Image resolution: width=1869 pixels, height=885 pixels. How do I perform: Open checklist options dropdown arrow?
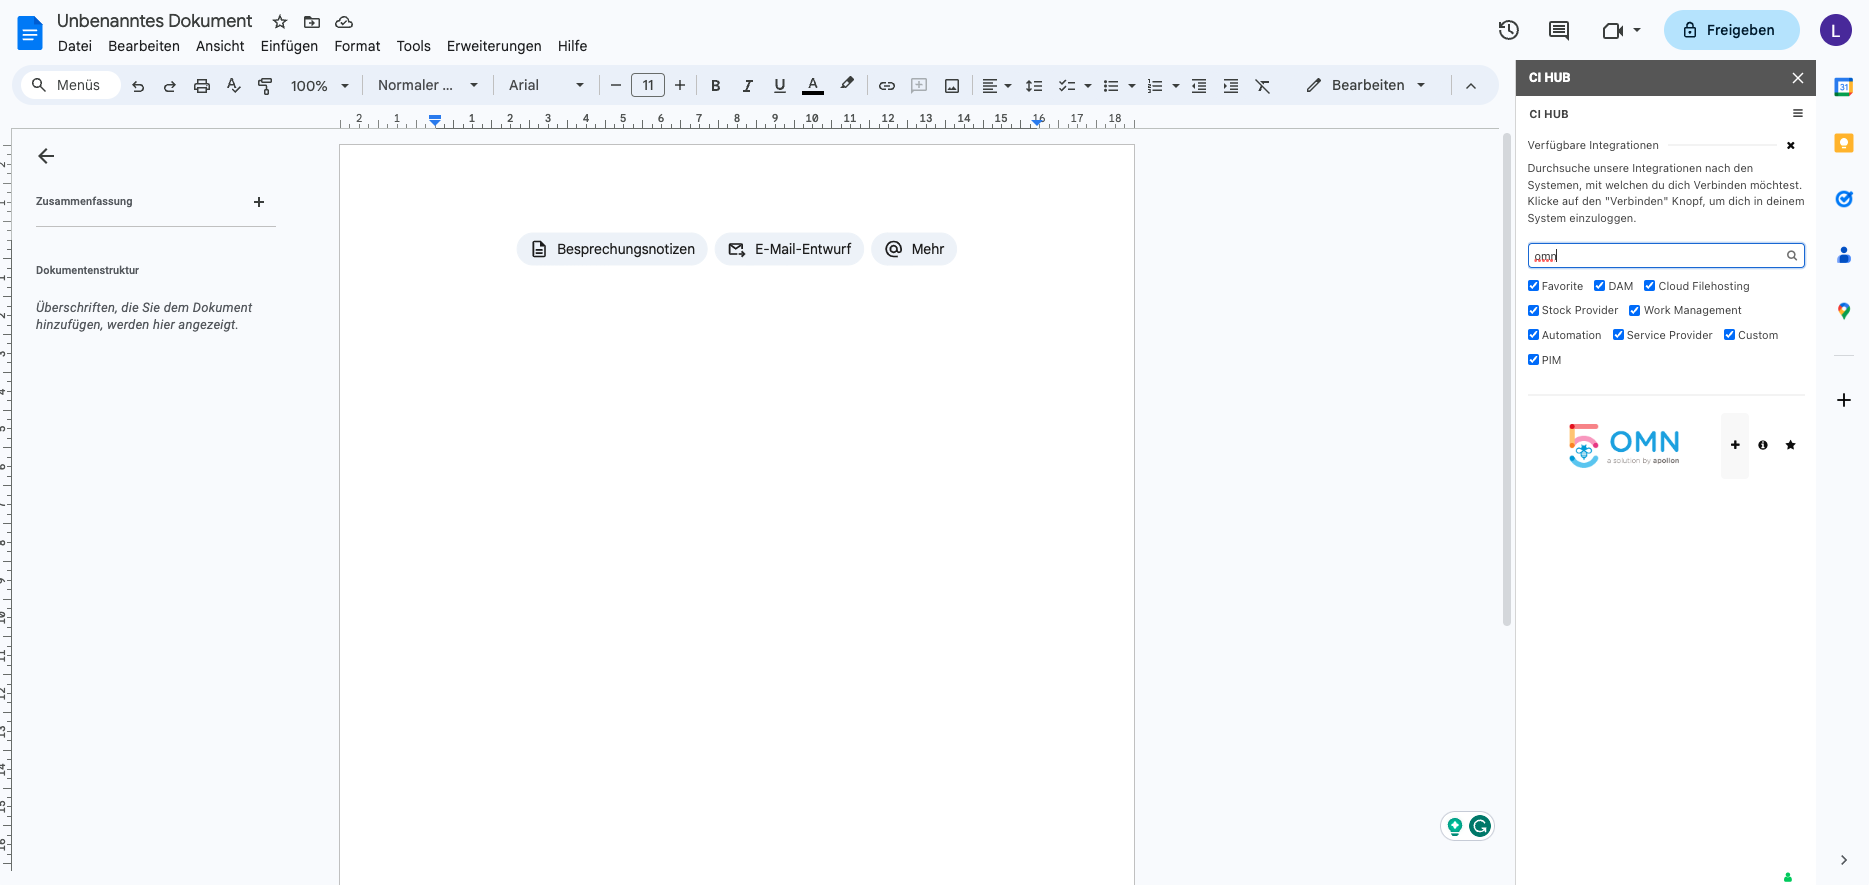1088,86
